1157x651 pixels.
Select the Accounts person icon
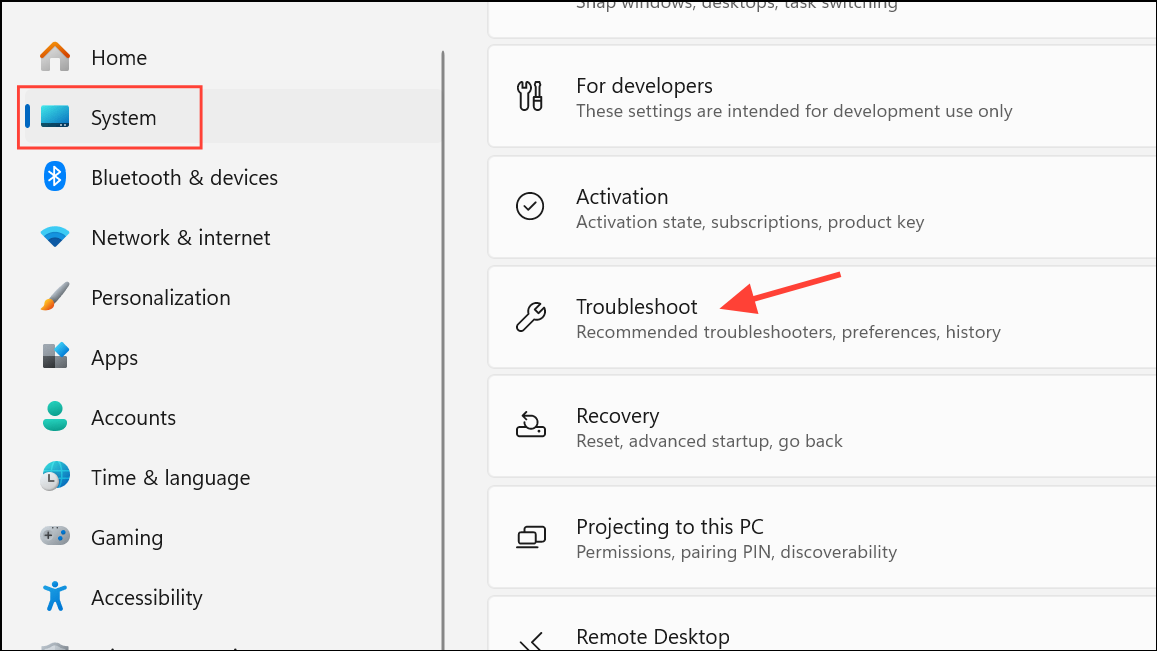pyautogui.click(x=53, y=417)
